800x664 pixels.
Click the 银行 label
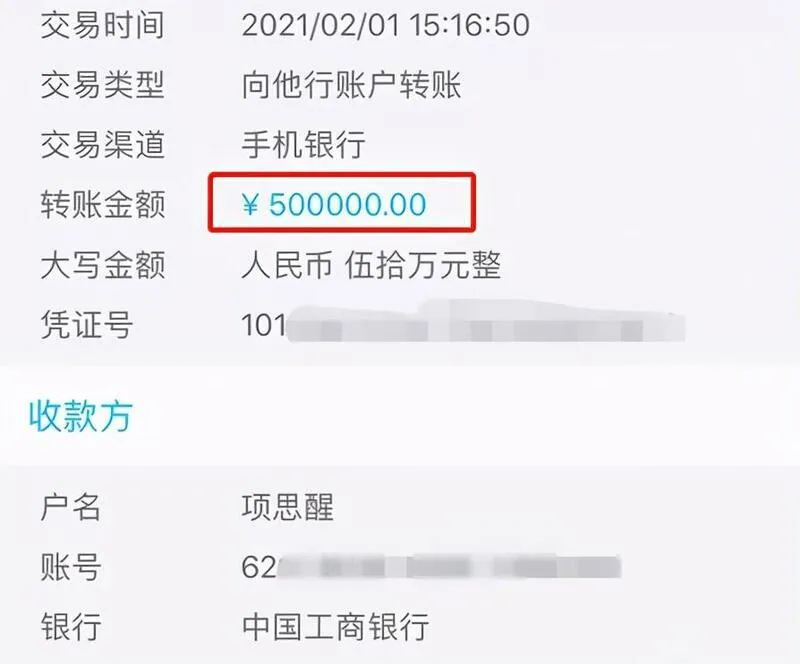(71, 626)
